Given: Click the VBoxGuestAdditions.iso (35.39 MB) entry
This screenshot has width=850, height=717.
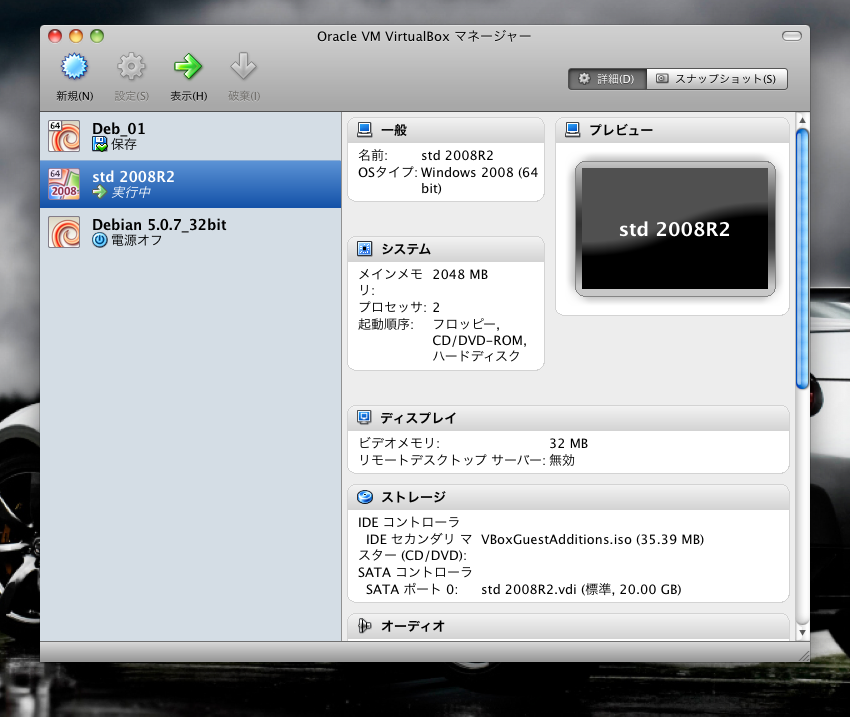Looking at the screenshot, I should pyautogui.click(x=593, y=540).
